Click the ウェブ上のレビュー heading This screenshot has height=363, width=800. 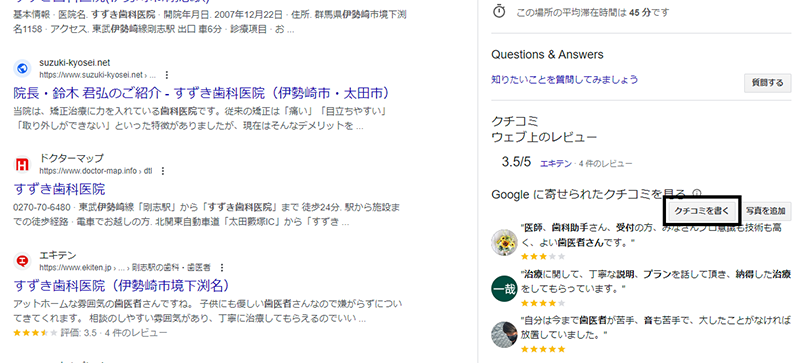pyautogui.click(x=544, y=137)
